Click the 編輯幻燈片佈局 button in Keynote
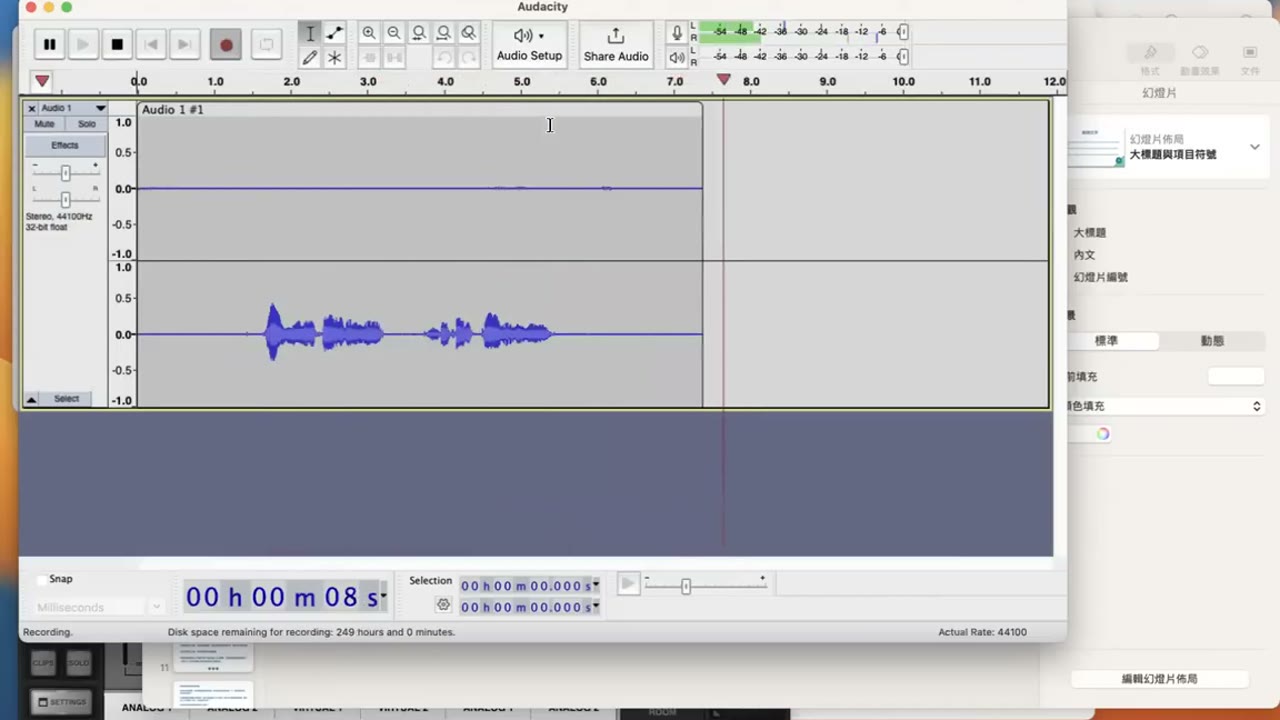Screen dimensions: 1280x720 click(x=1159, y=679)
